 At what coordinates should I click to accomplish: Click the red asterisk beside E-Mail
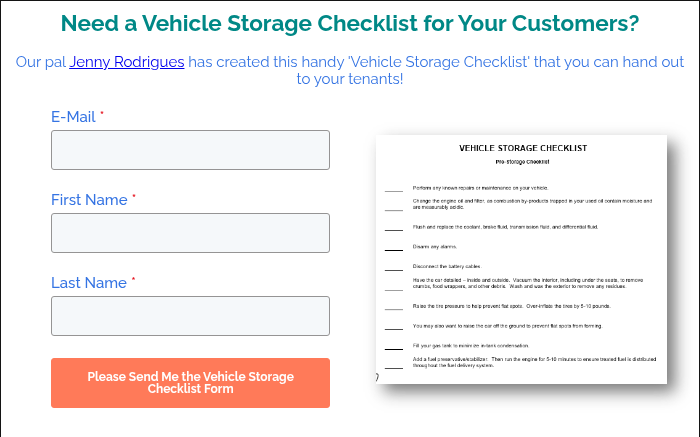point(102,115)
